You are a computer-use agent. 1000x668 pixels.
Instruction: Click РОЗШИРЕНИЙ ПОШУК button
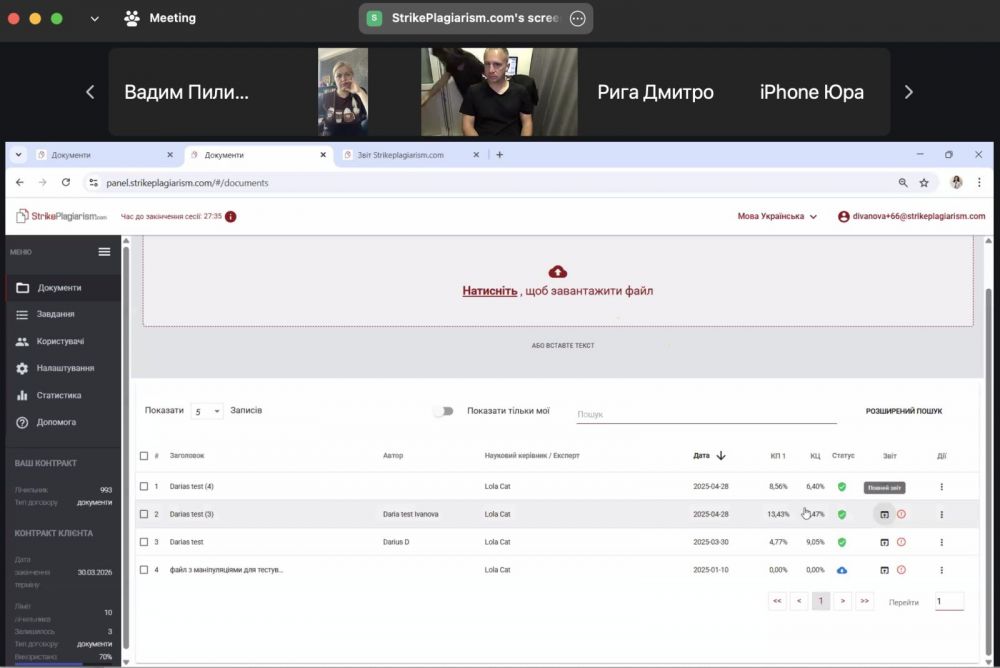[904, 412]
